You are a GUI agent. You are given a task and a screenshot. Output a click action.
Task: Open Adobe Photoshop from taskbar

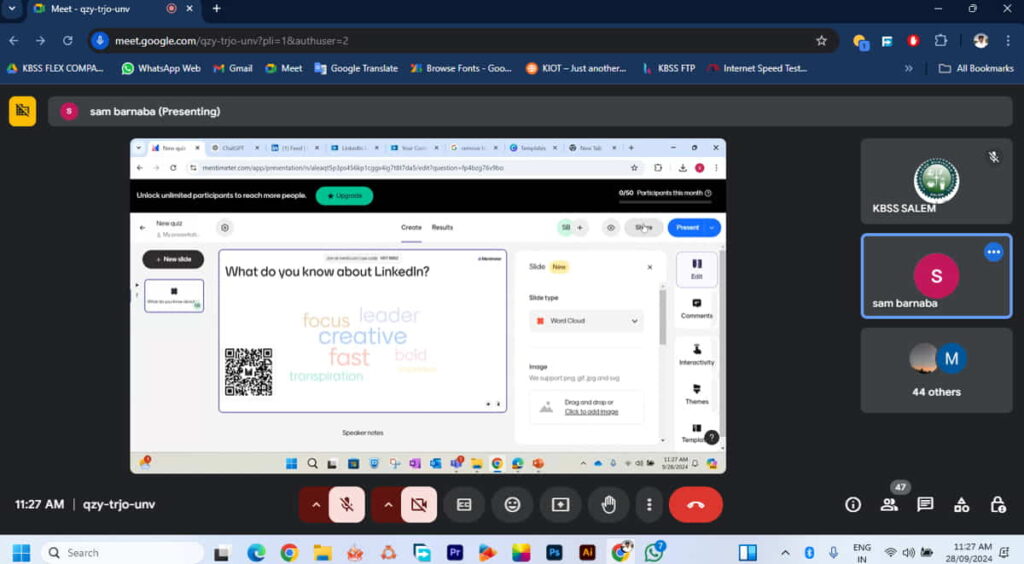[x=554, y=552]
